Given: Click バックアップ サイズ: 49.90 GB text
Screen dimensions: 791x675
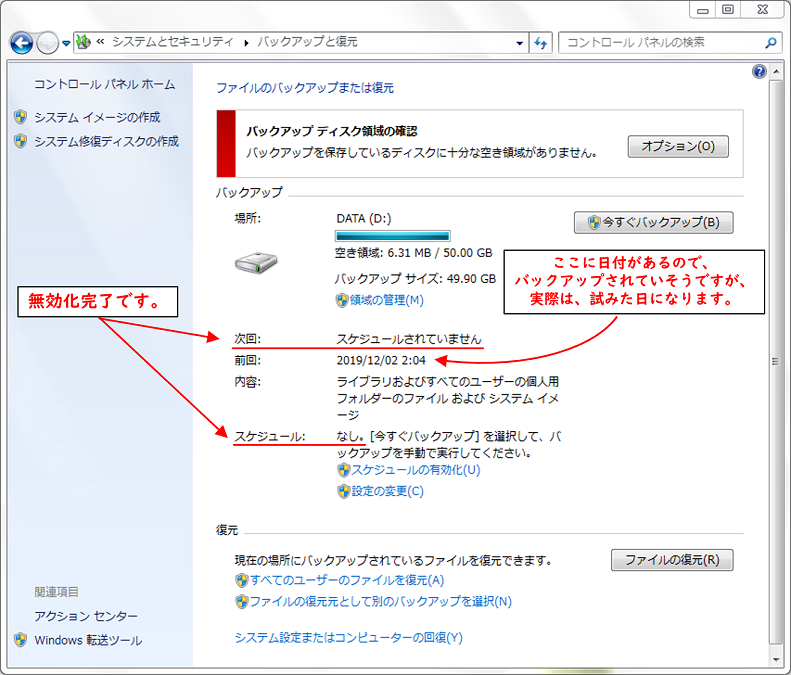Looking at the screenshot, I should 415,278.
